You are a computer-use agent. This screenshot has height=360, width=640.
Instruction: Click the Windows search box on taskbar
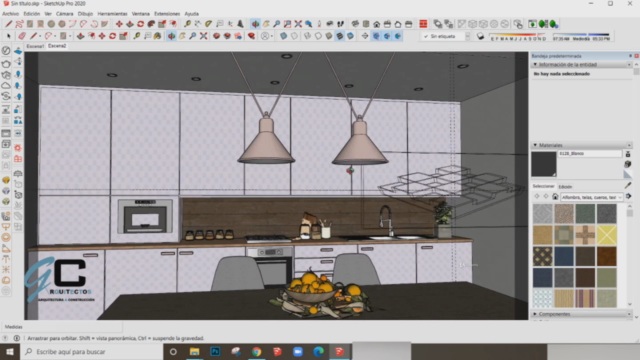pyautogui.click(x=91, y=351)
